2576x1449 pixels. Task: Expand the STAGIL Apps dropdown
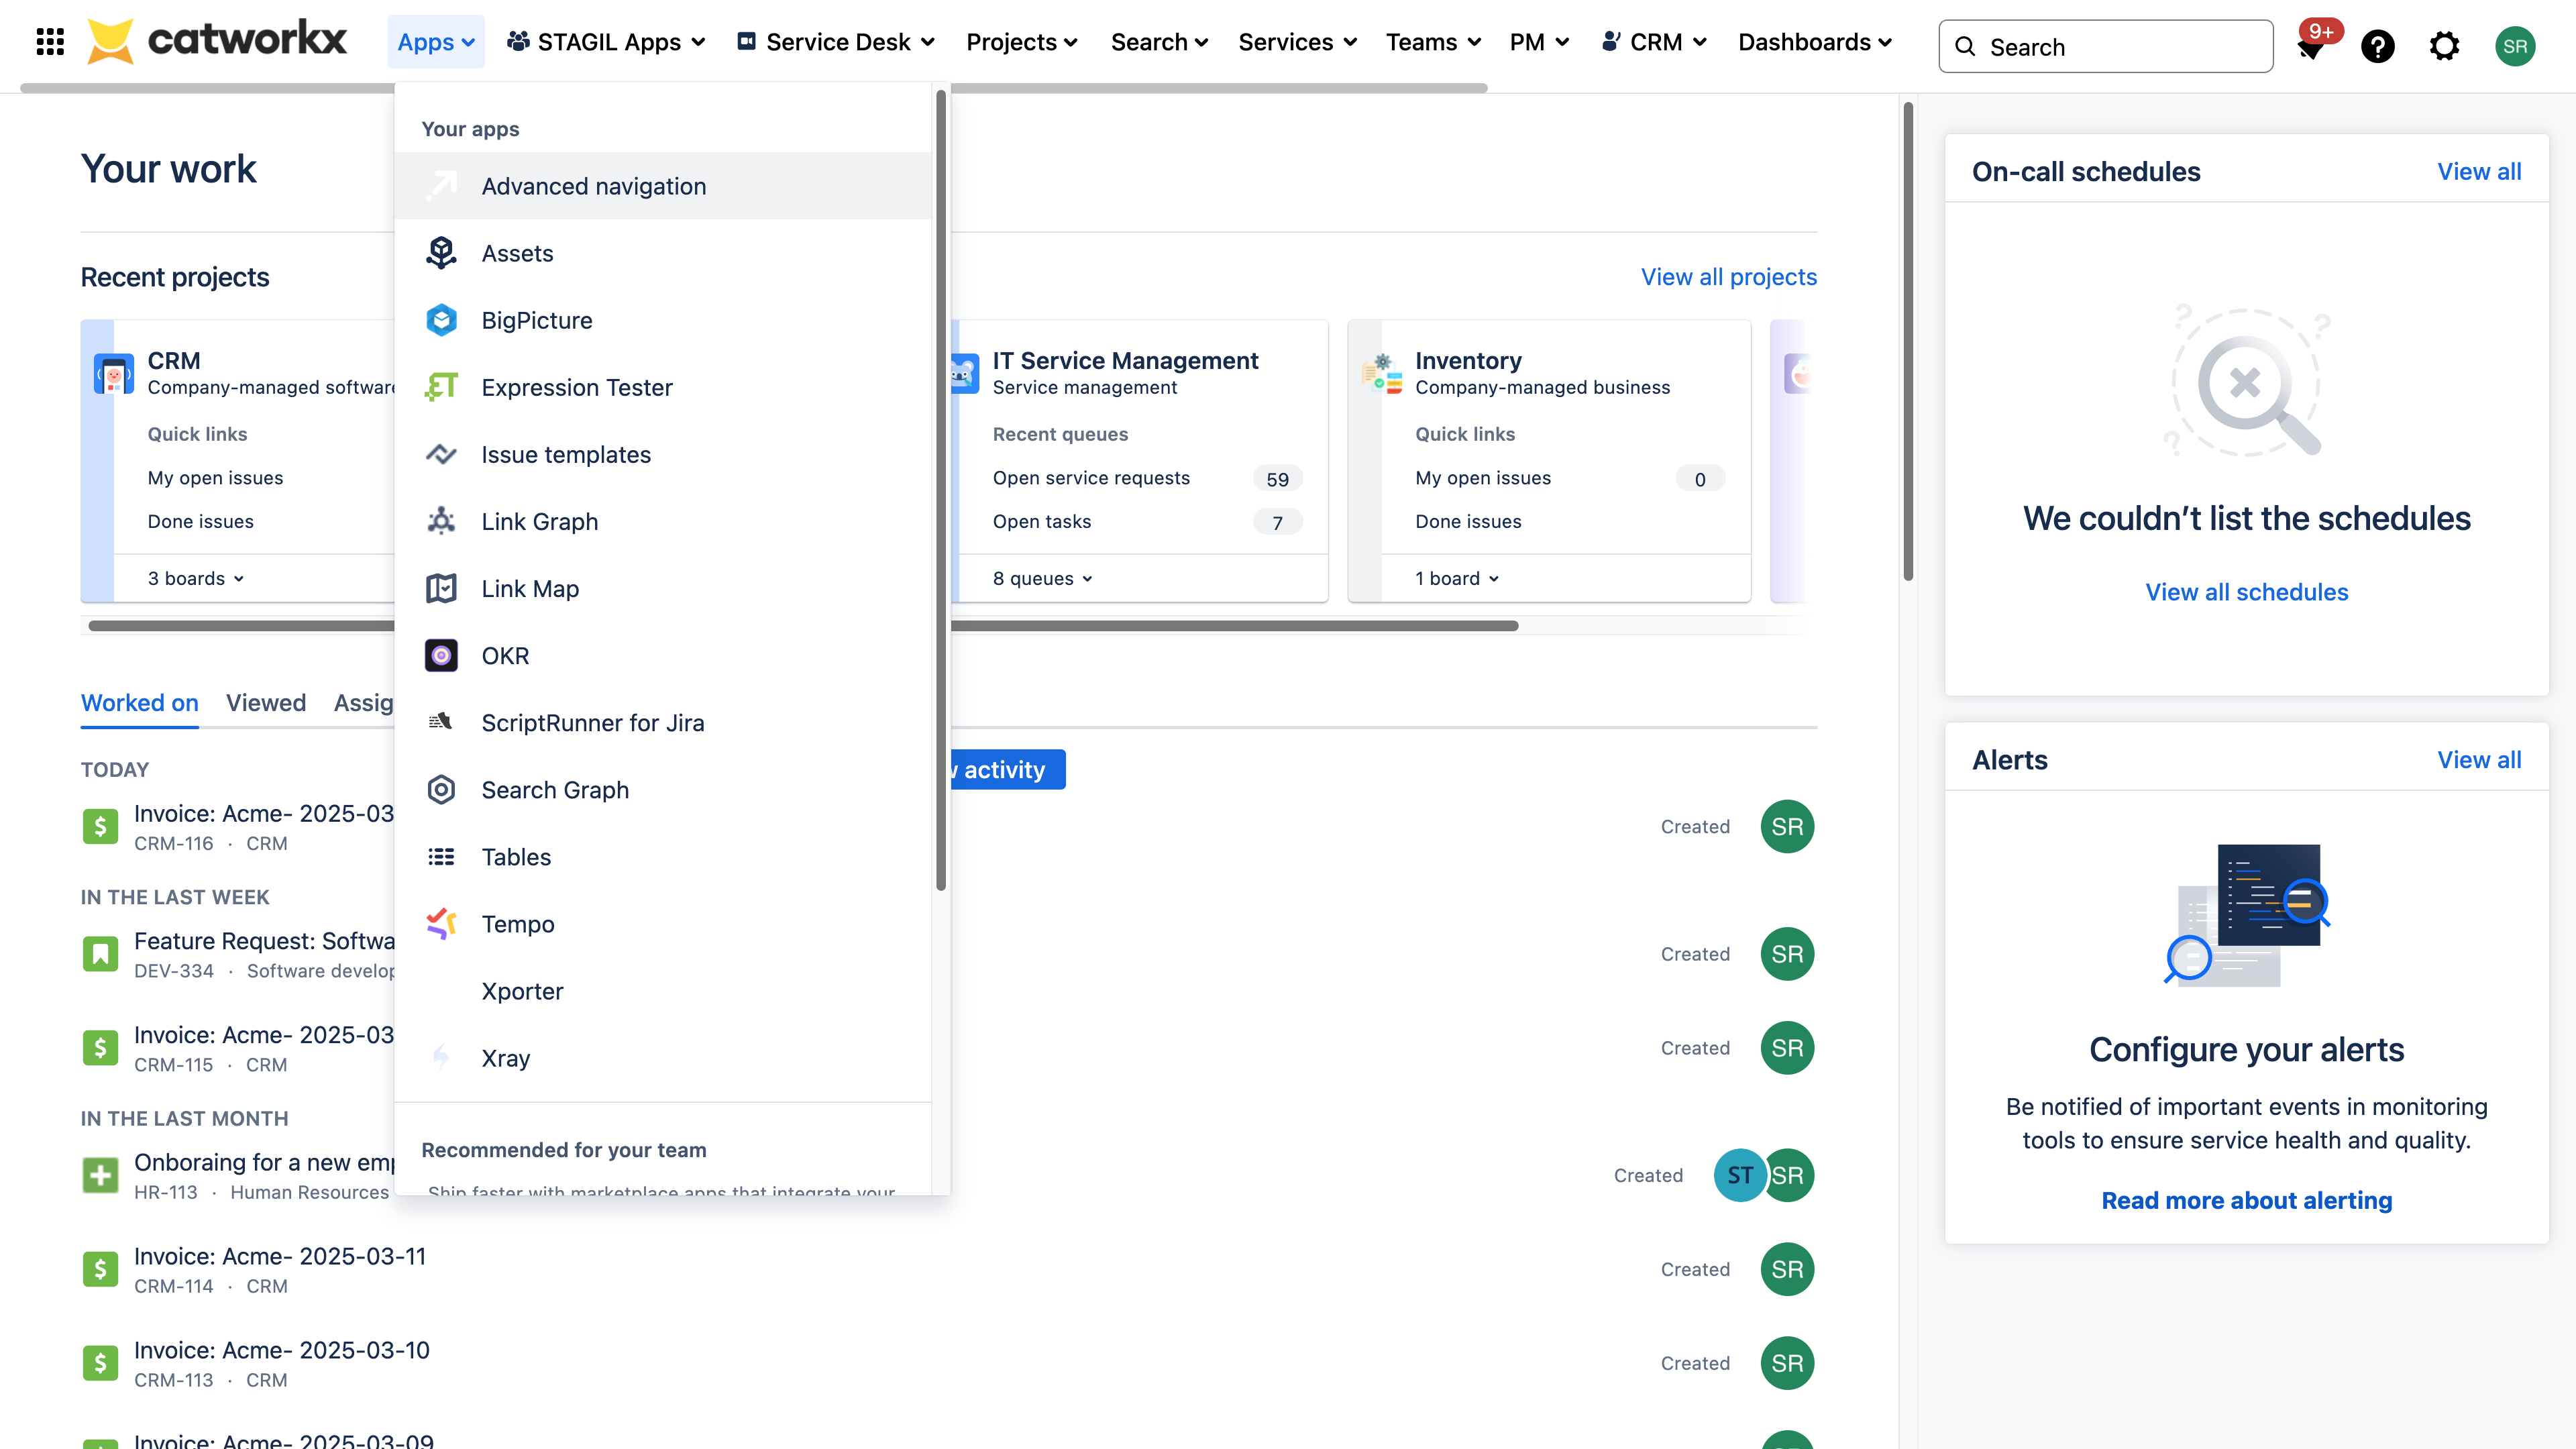click(607, 42)
